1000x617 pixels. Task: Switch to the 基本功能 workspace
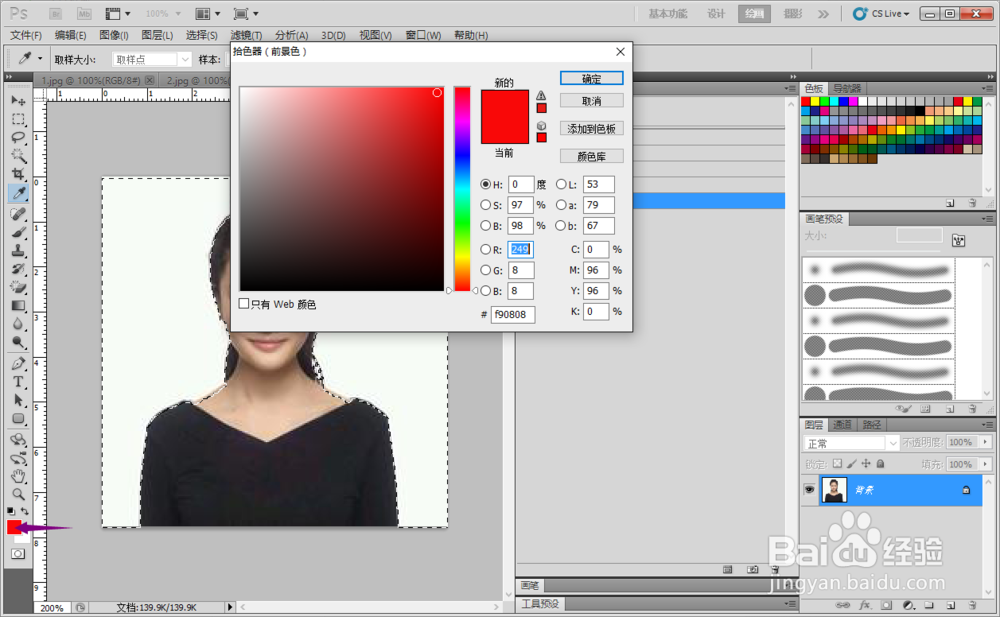coord(668,13)
